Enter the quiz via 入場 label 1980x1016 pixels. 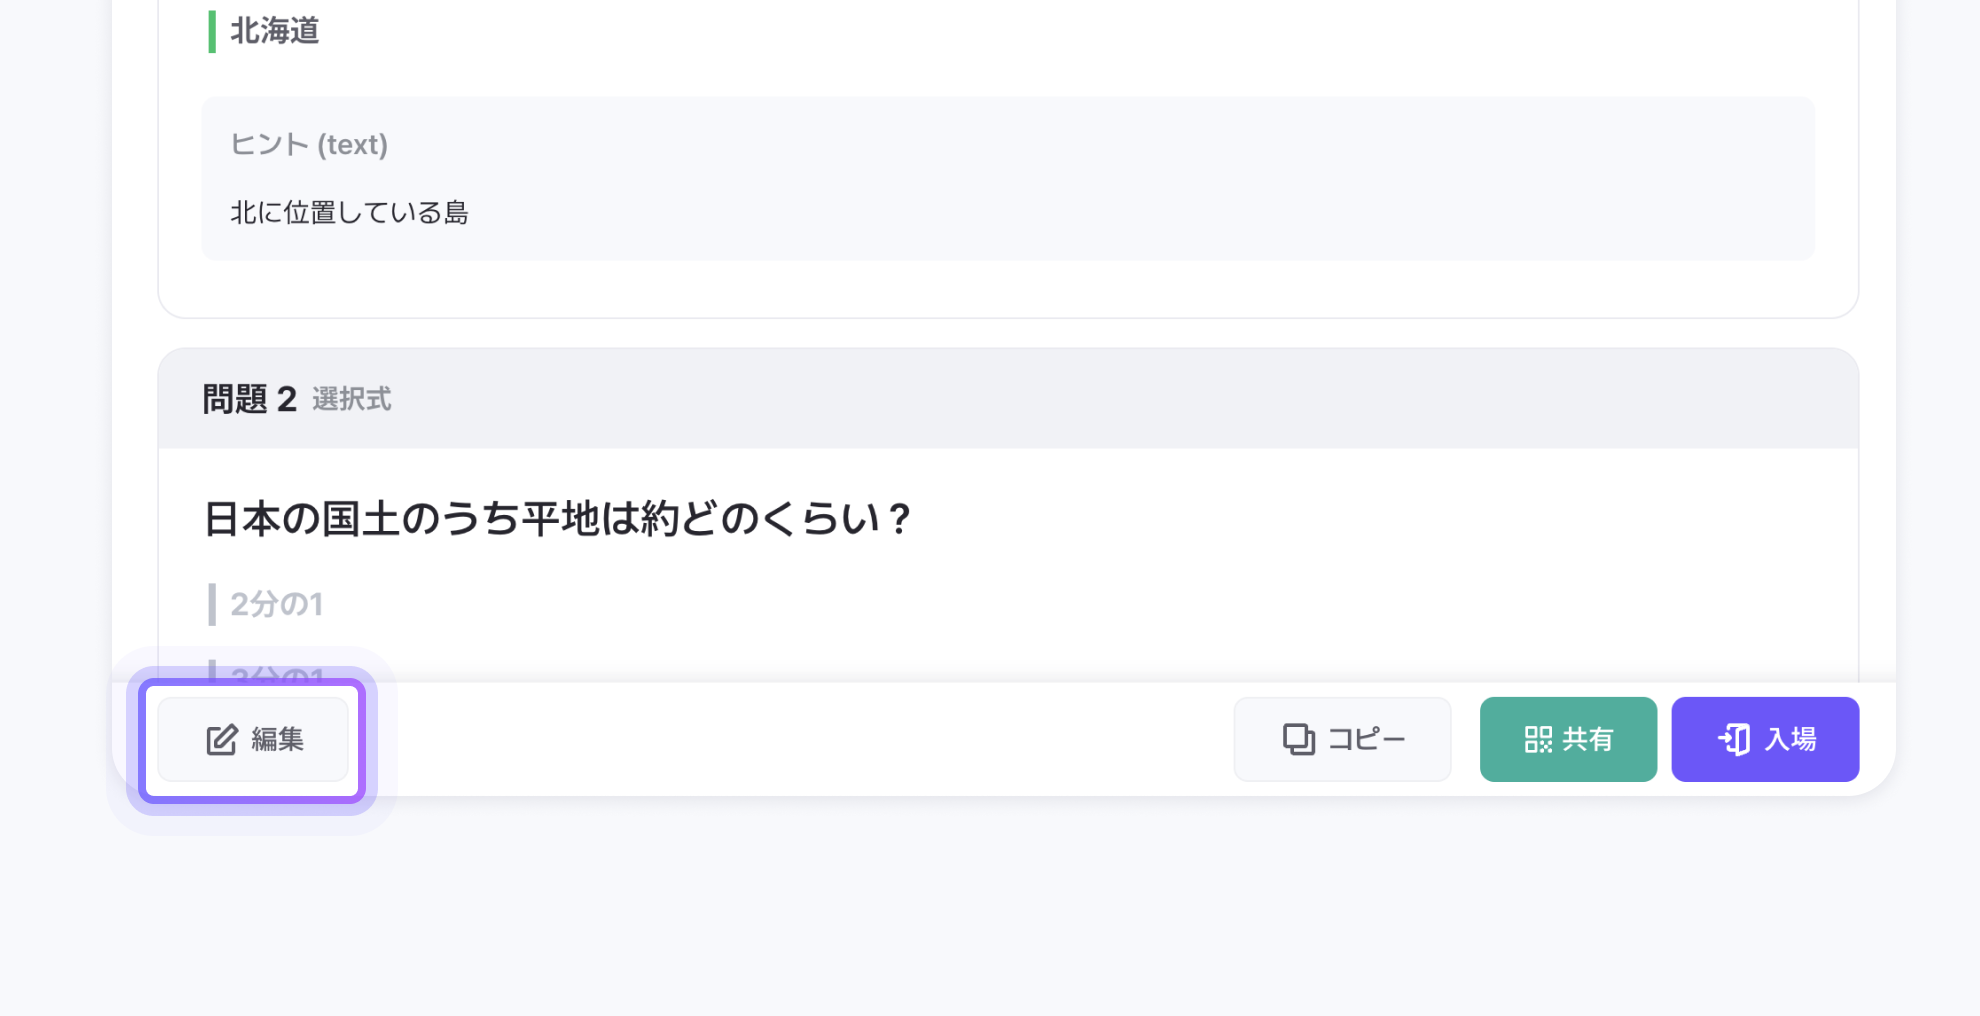(1791, 740)
